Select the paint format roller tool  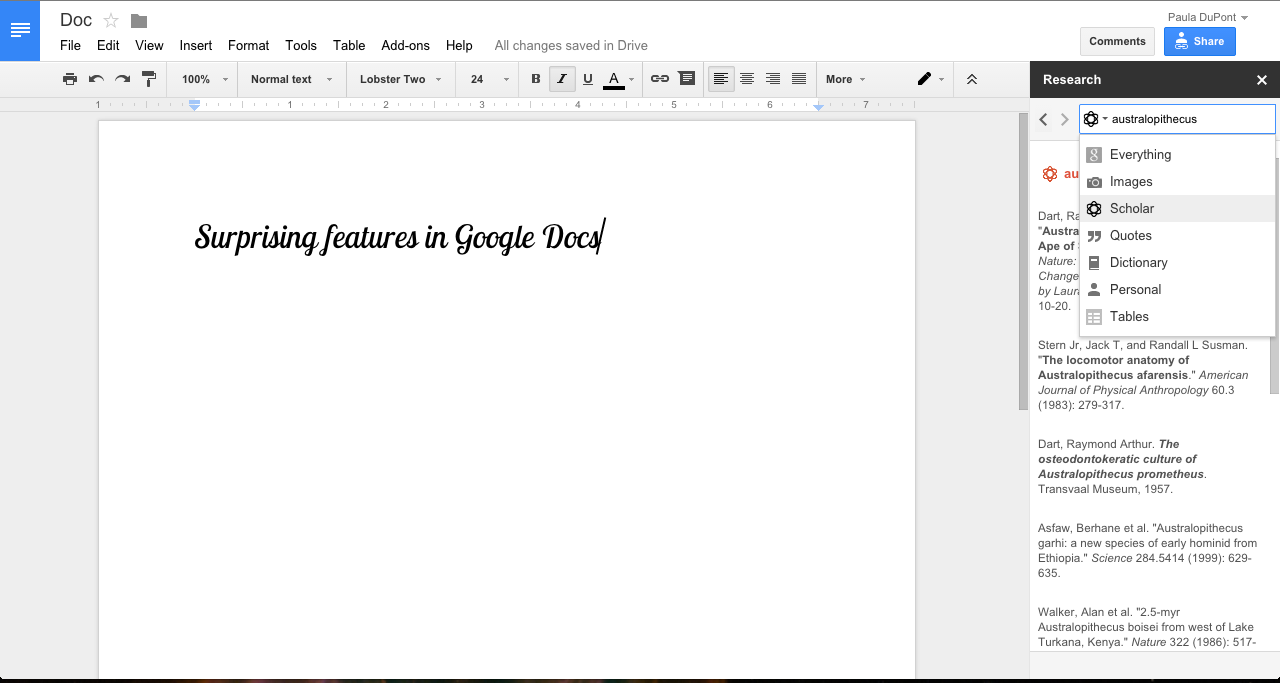[149, 79]
